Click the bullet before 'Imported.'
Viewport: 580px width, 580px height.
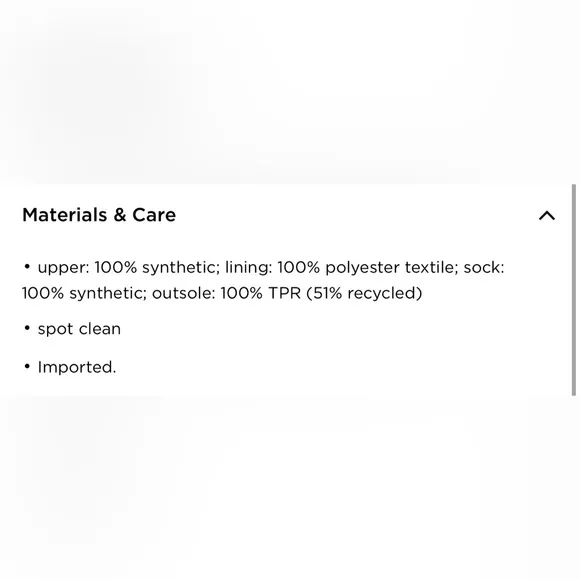click(x=27, y=367)
